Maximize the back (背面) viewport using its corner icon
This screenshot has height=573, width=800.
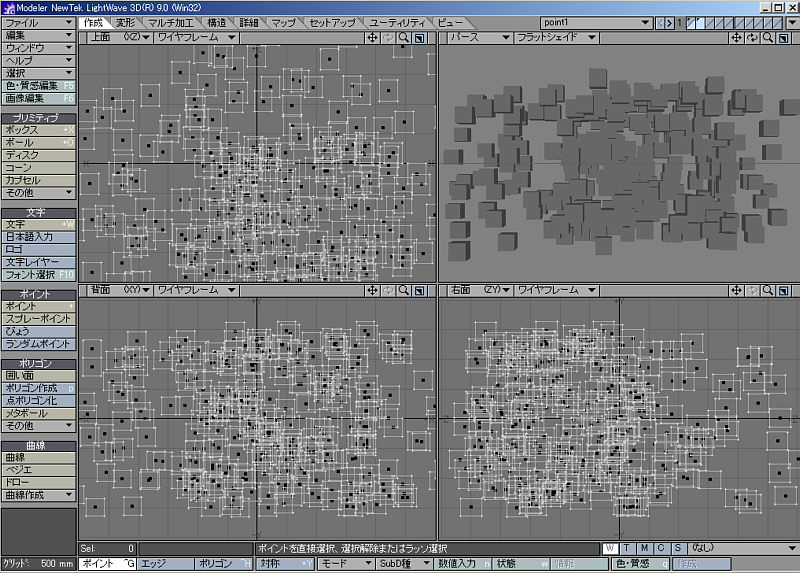(x=421, y=291)
